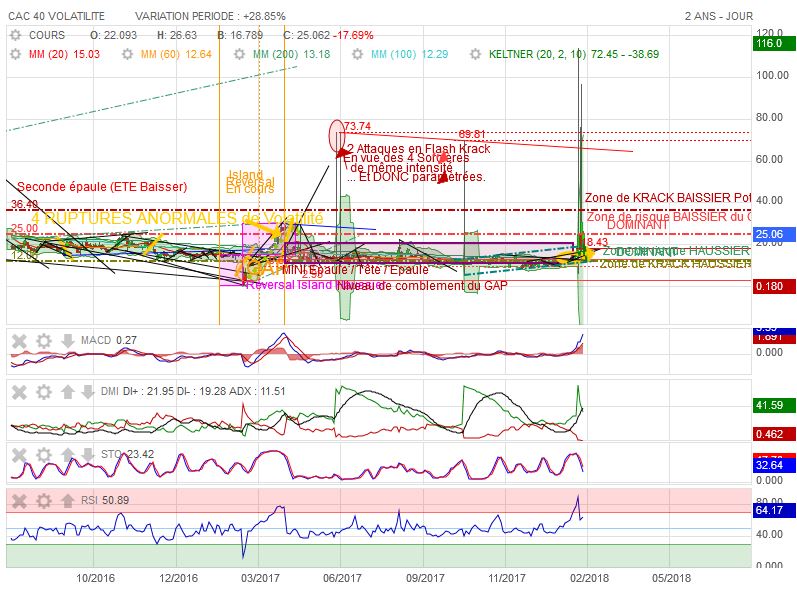Remove the STO indicator panel
Viewport: 797px width, 593px height.
[19, 454]
